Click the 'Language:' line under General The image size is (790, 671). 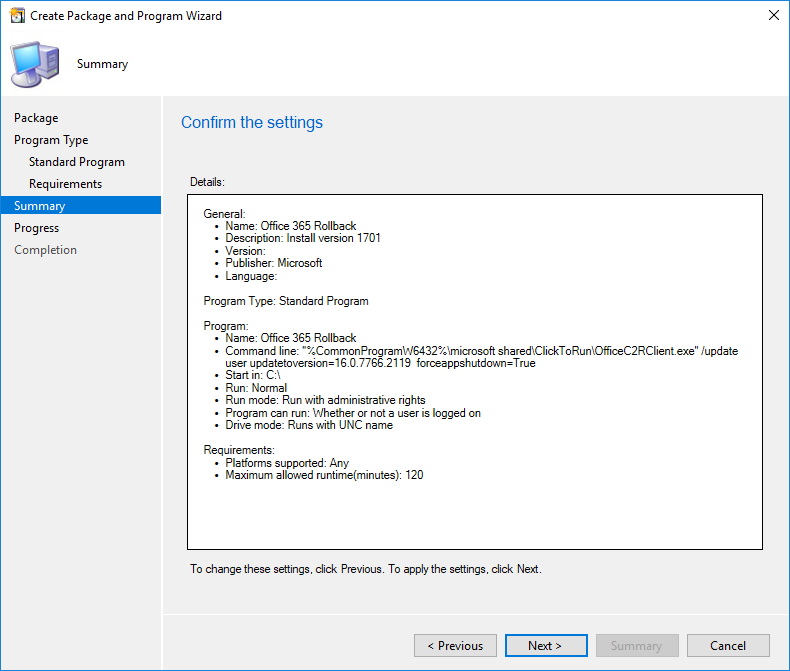coord(251,276)
